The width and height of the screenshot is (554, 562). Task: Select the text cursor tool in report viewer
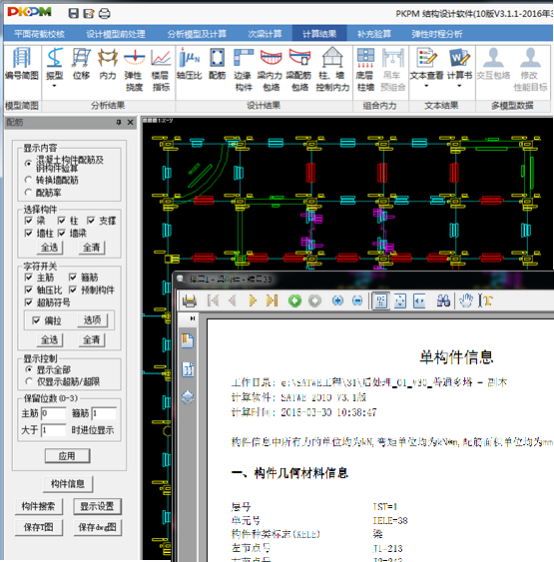[x=485, y=300]
